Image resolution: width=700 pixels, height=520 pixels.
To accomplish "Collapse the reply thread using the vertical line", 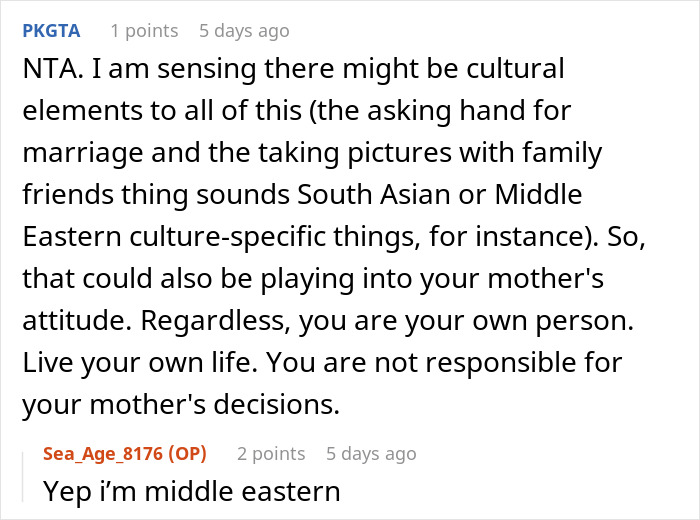I will (23, 477).
